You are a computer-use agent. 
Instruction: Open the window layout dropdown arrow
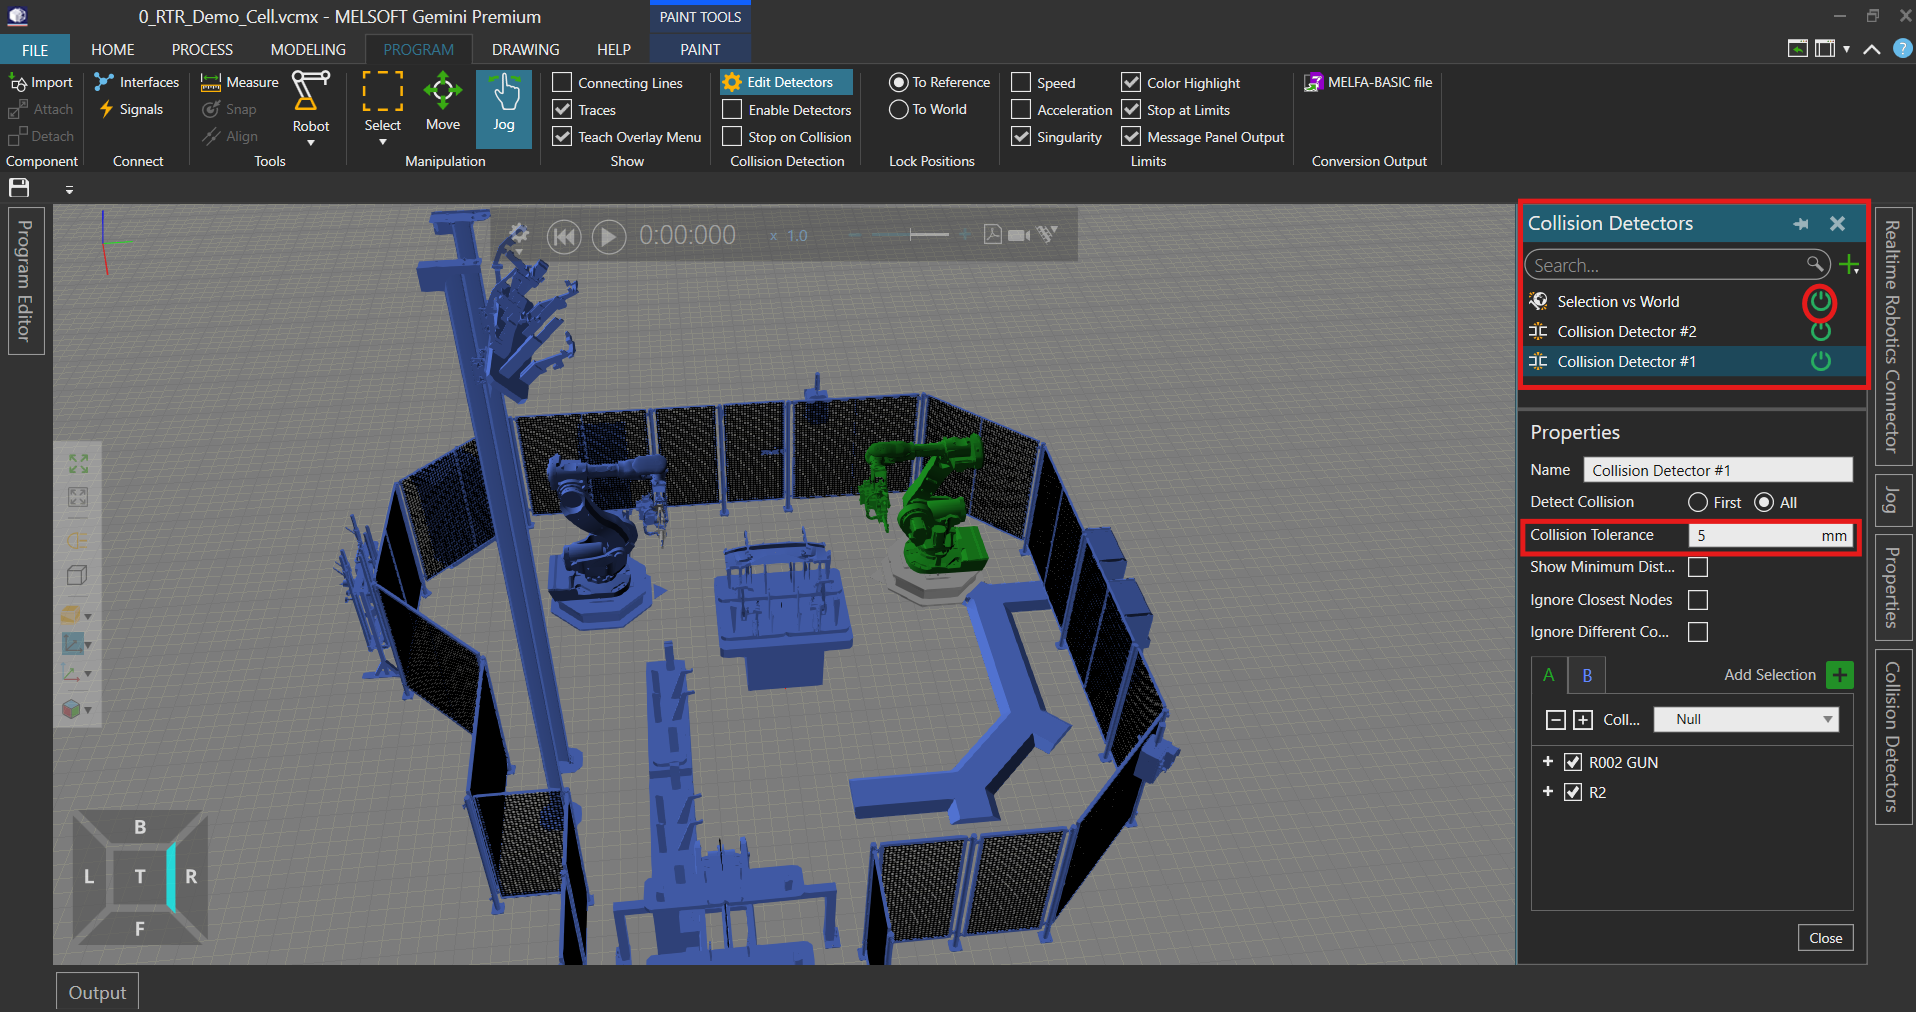click(x=1846, y=48)
